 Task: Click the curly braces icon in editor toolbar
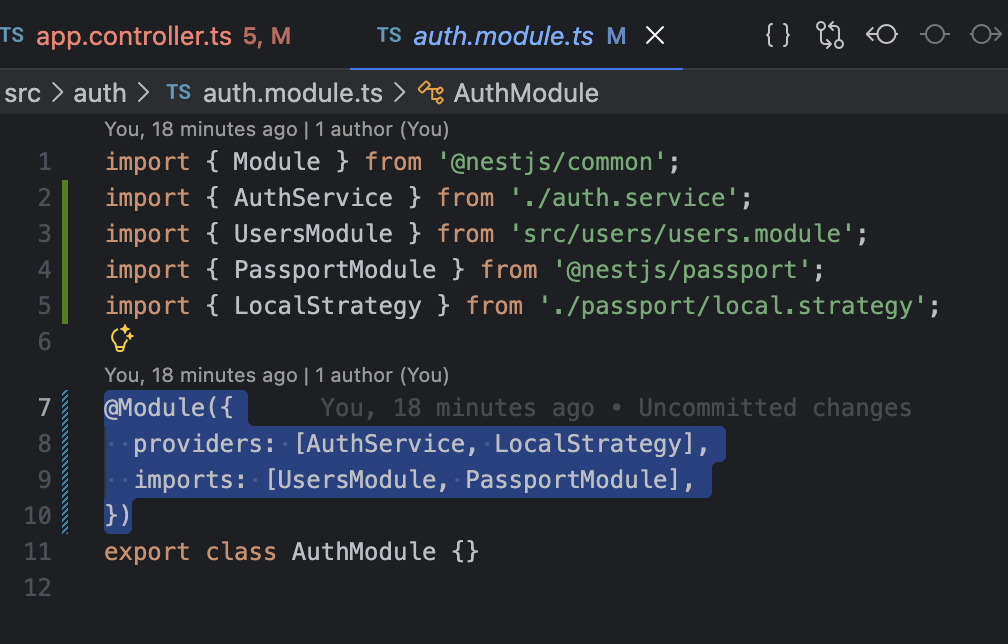(778, 36)
